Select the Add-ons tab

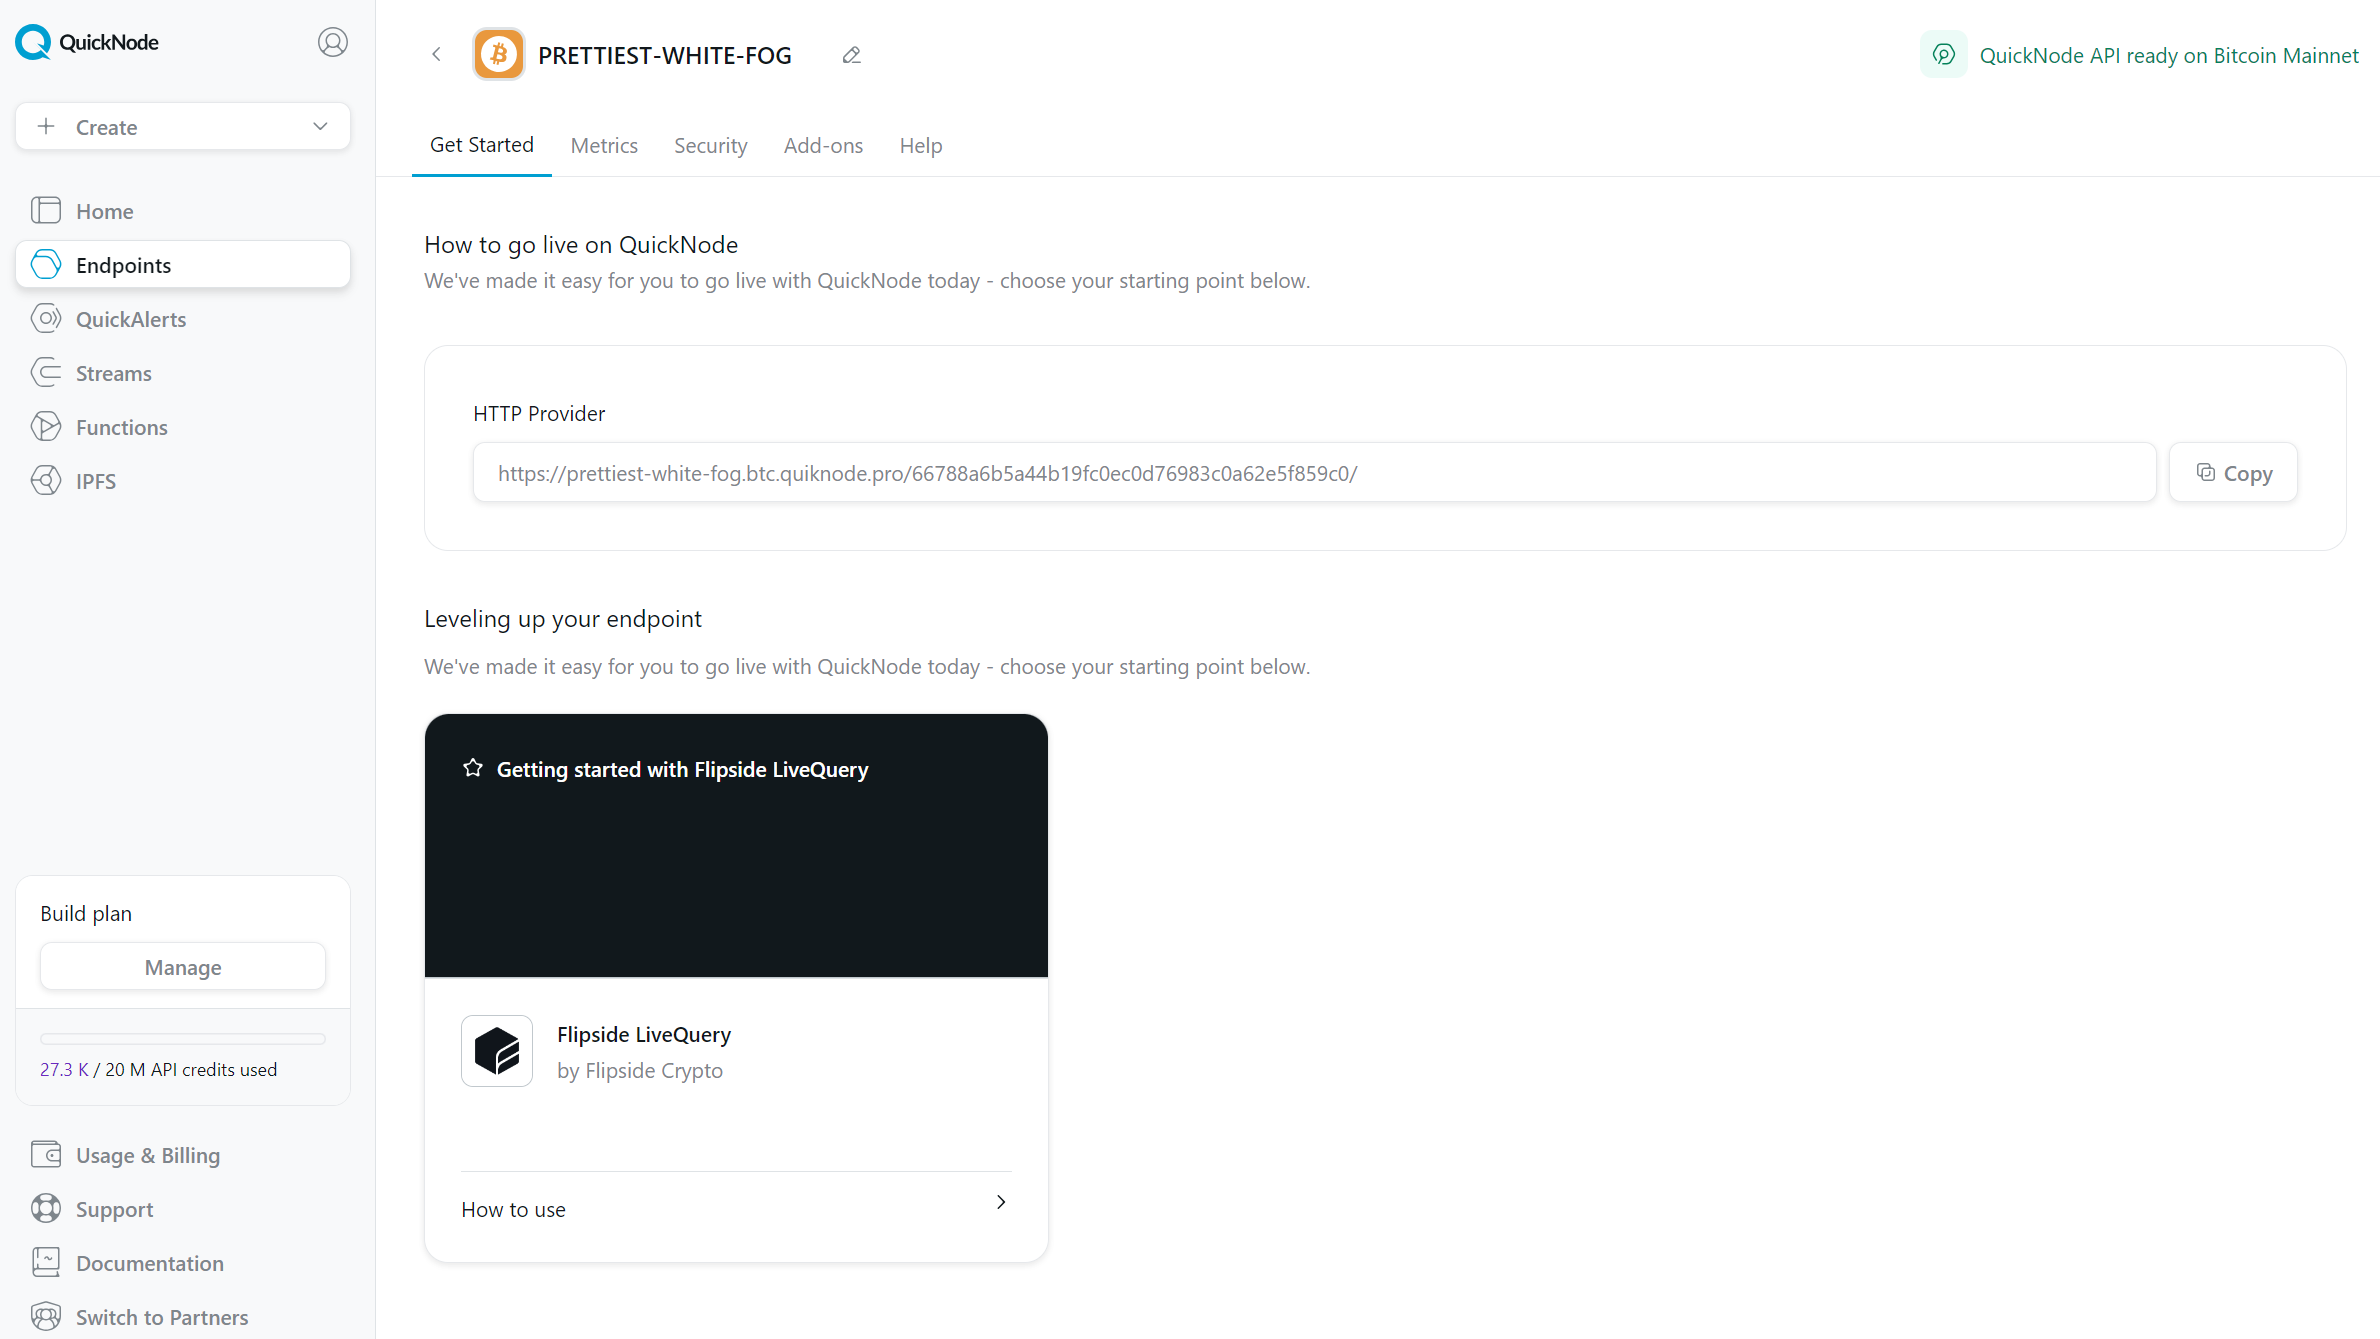822,146
